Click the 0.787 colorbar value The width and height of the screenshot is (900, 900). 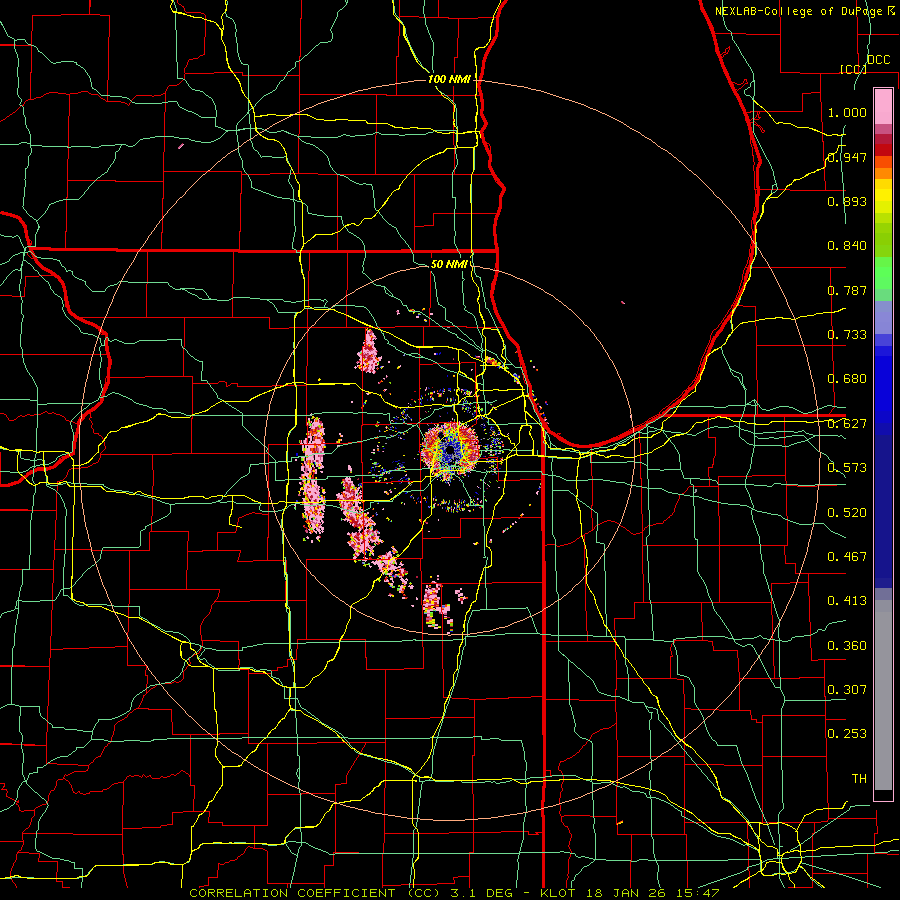tap(847, 290)
